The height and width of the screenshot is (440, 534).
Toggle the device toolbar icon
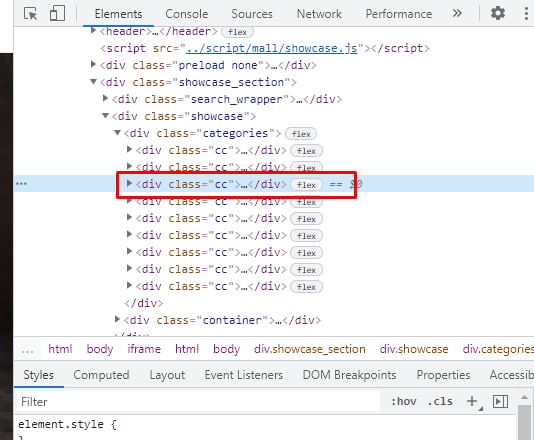point(57,14)
